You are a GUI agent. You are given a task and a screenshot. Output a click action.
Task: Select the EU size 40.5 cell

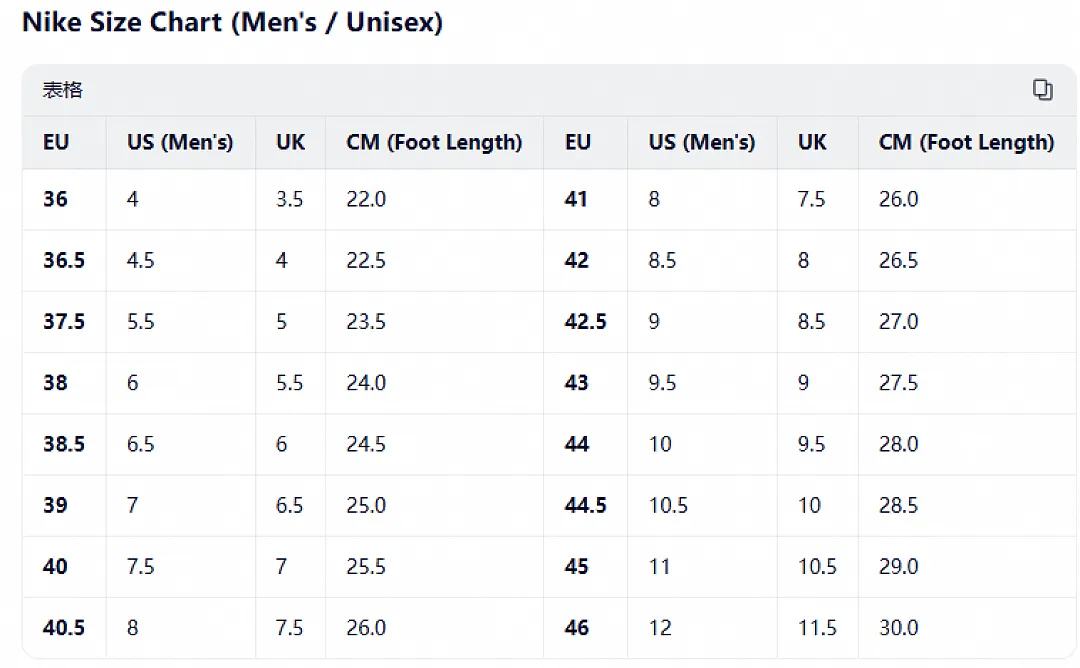(64, 628)
